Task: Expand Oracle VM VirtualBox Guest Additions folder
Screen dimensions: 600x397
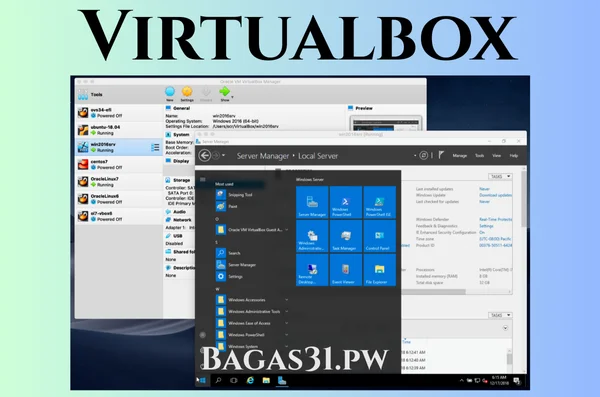Action: pyautogui.click(x=252, y=230)
